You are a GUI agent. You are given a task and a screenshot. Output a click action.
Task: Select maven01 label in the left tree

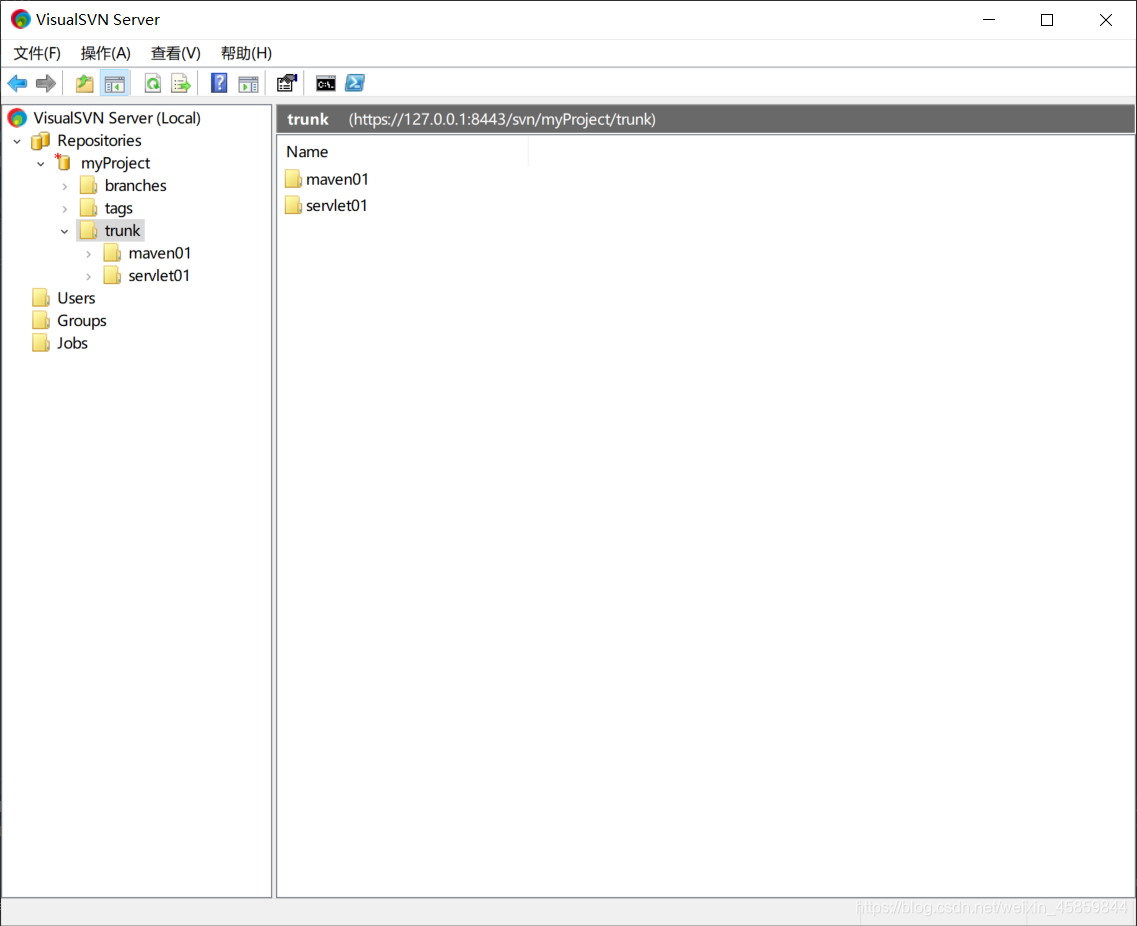pos(160,253)
